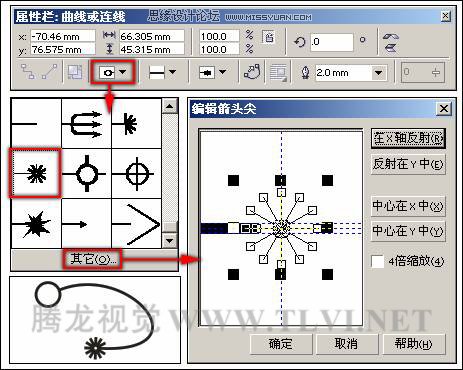The image size is (463, 370).
Task: Enable the 4倍缩放(4) checkbox
Action: pyautogui.click(x=378, y=261)
